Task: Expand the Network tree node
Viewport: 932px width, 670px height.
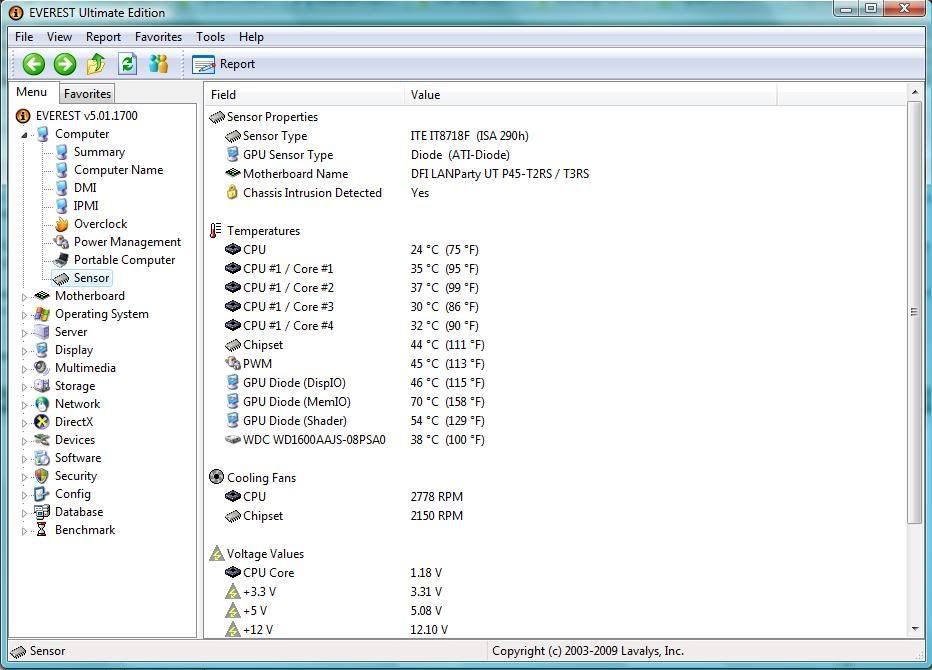Action: tap(24, 405)
